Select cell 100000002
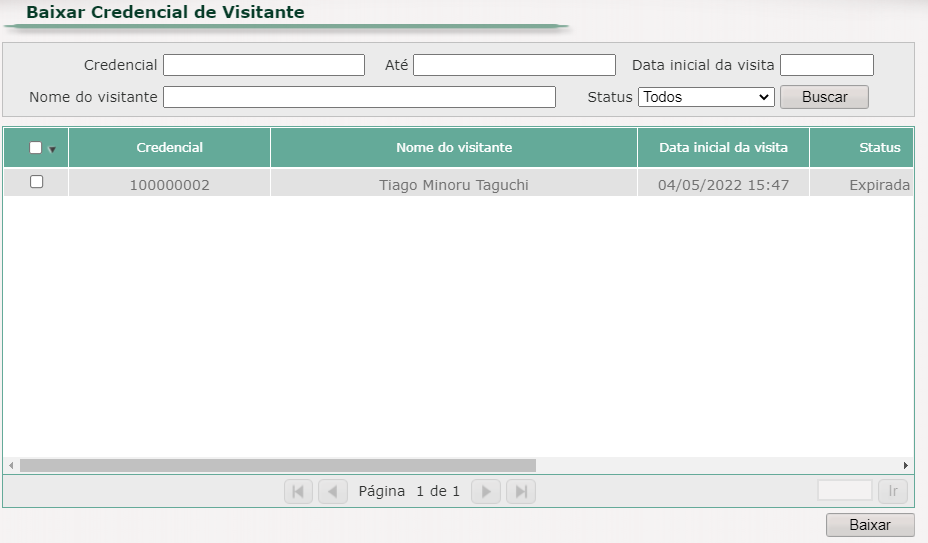 [x=169, y=182]
